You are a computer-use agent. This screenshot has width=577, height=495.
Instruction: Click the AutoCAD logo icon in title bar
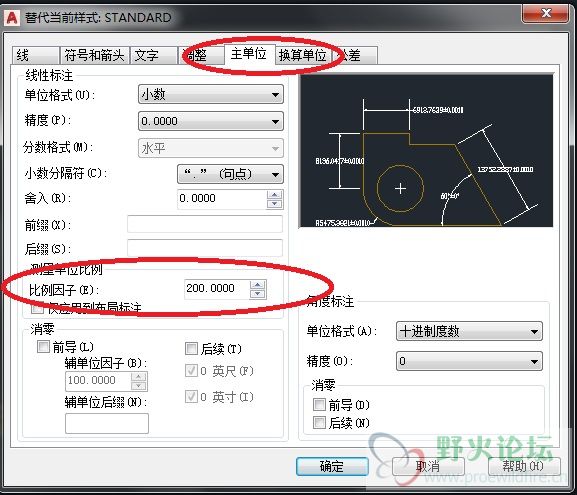point(12,18)
